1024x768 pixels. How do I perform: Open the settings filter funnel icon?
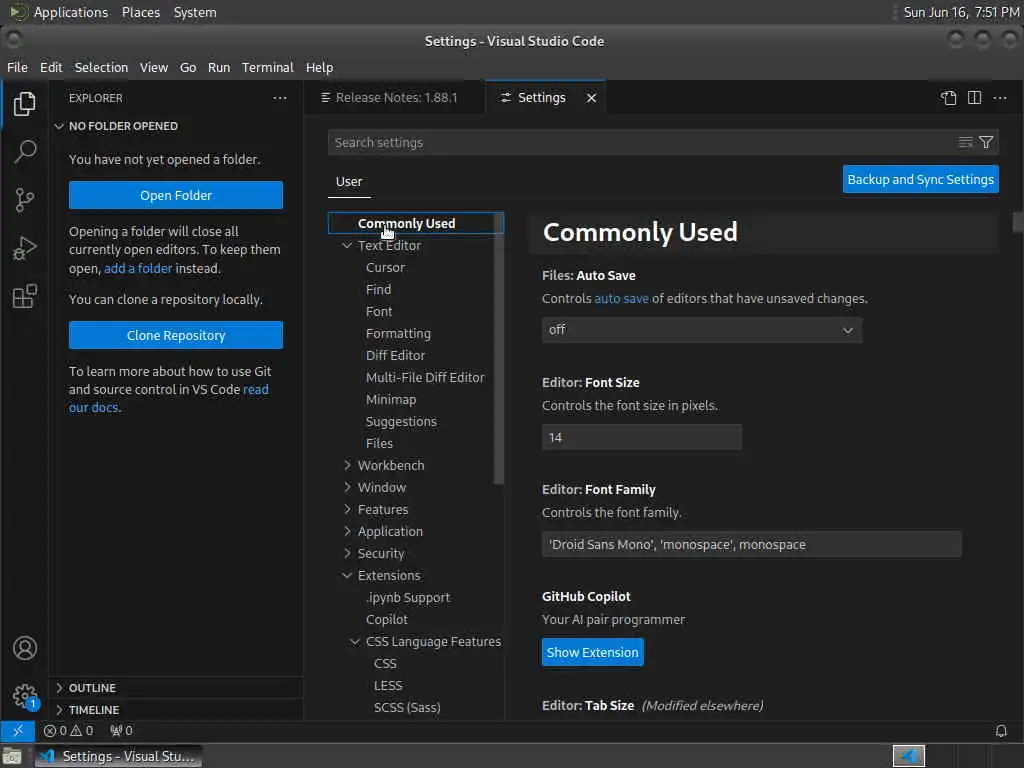click(x=986, y=142)
